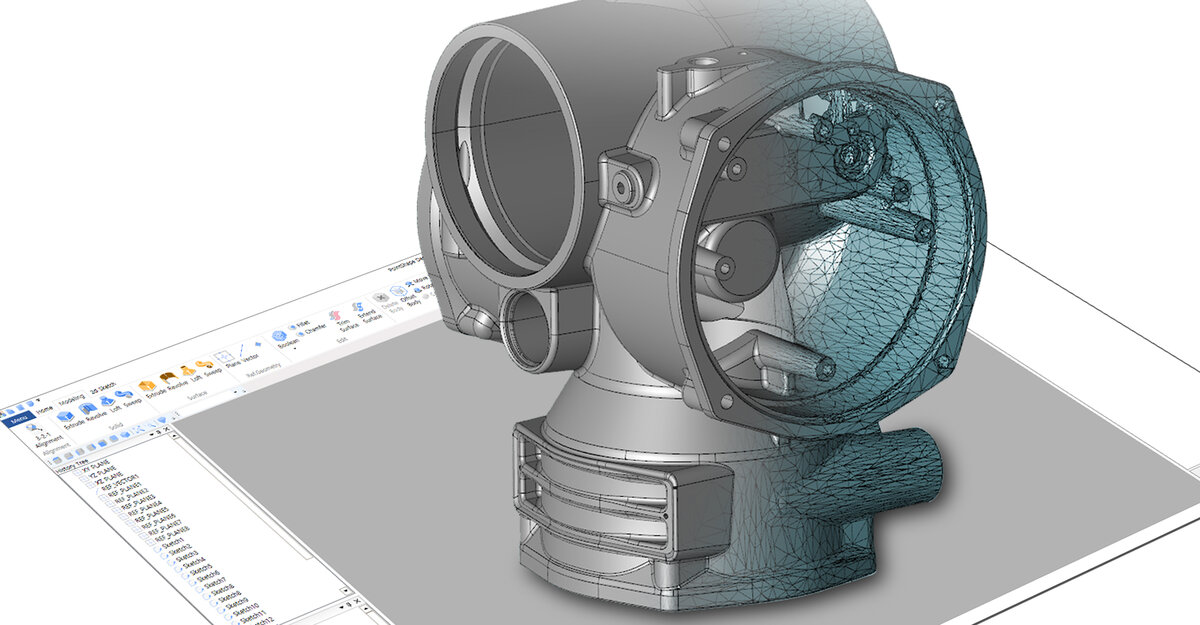Close the History Tree panel
Screen dimensions: 1200x625
point(166,429)
